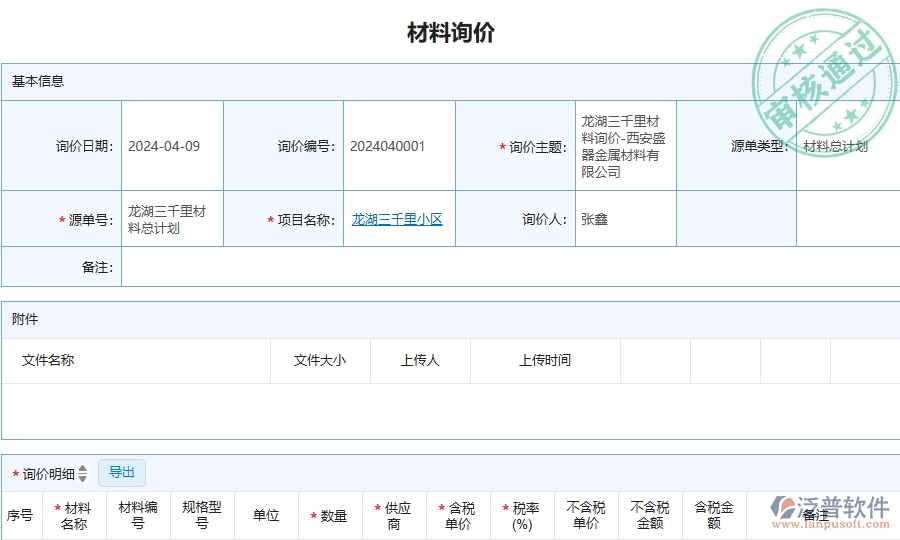Click the 规格型号 column header
The width and height of the screenshot is (900, 540).
(202, 515)
